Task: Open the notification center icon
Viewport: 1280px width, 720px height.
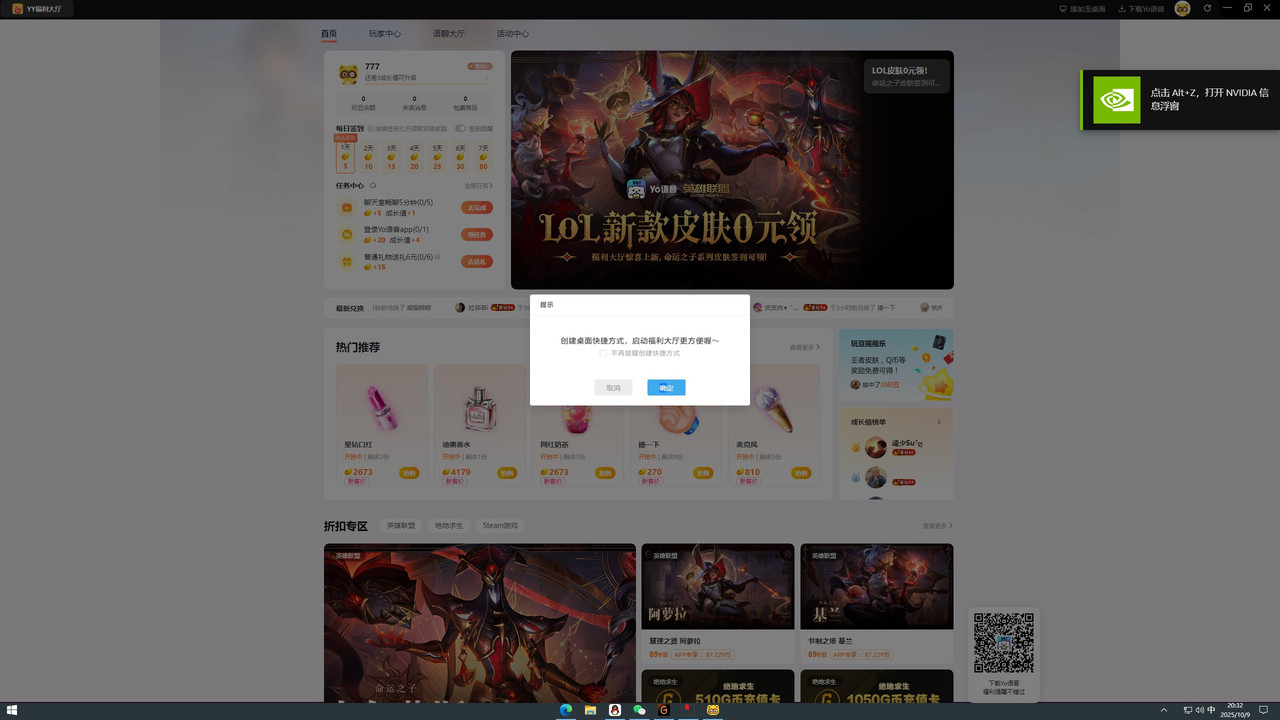Action: click(1264, 711)
